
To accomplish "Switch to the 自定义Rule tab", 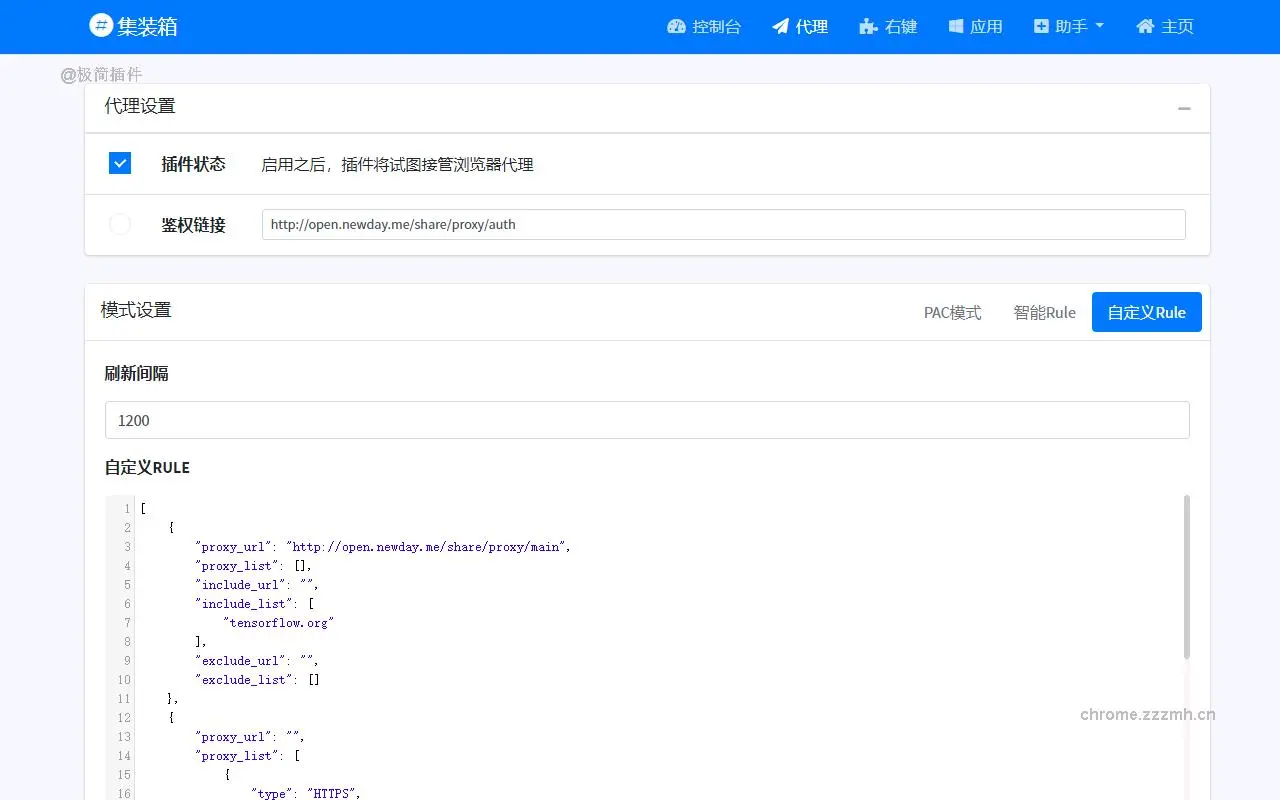I will tap(1146, 312).
